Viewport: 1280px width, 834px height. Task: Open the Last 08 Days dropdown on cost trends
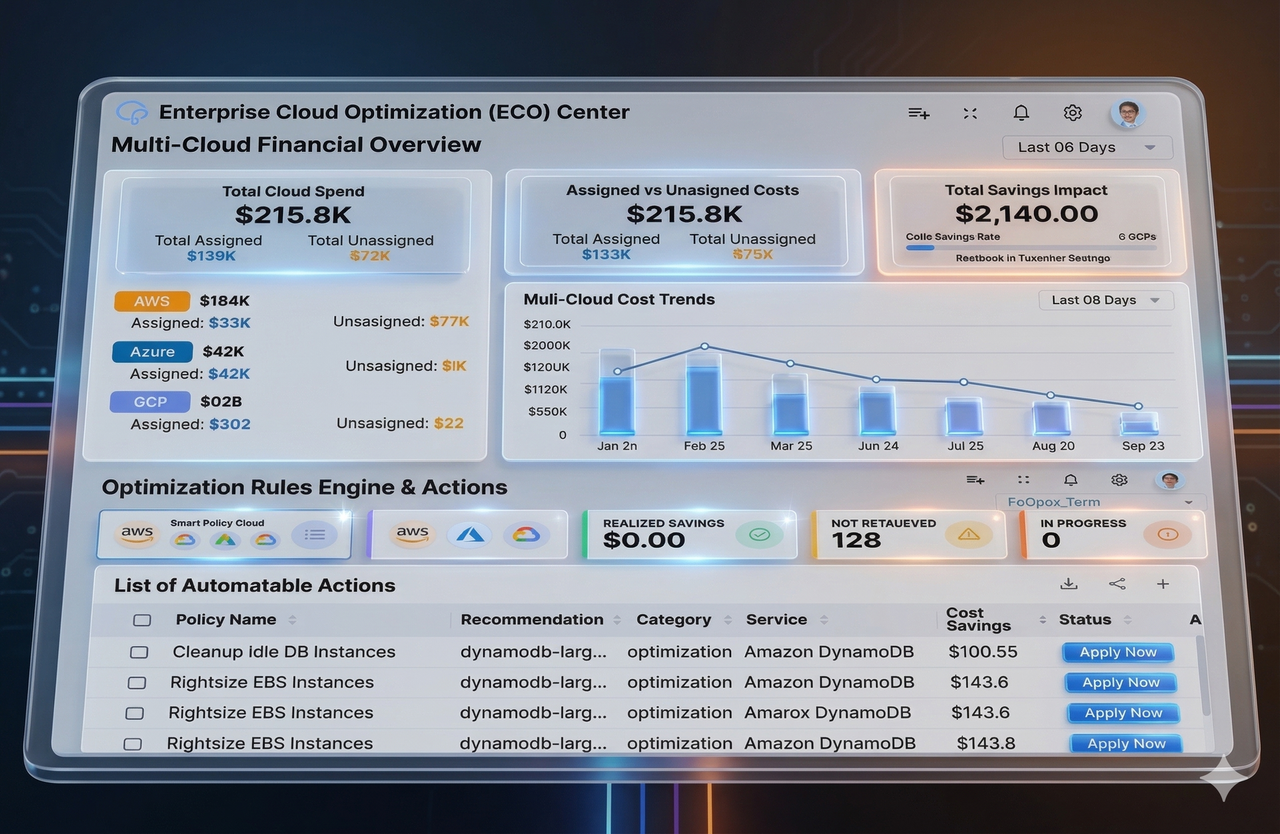coord(1105,299)
